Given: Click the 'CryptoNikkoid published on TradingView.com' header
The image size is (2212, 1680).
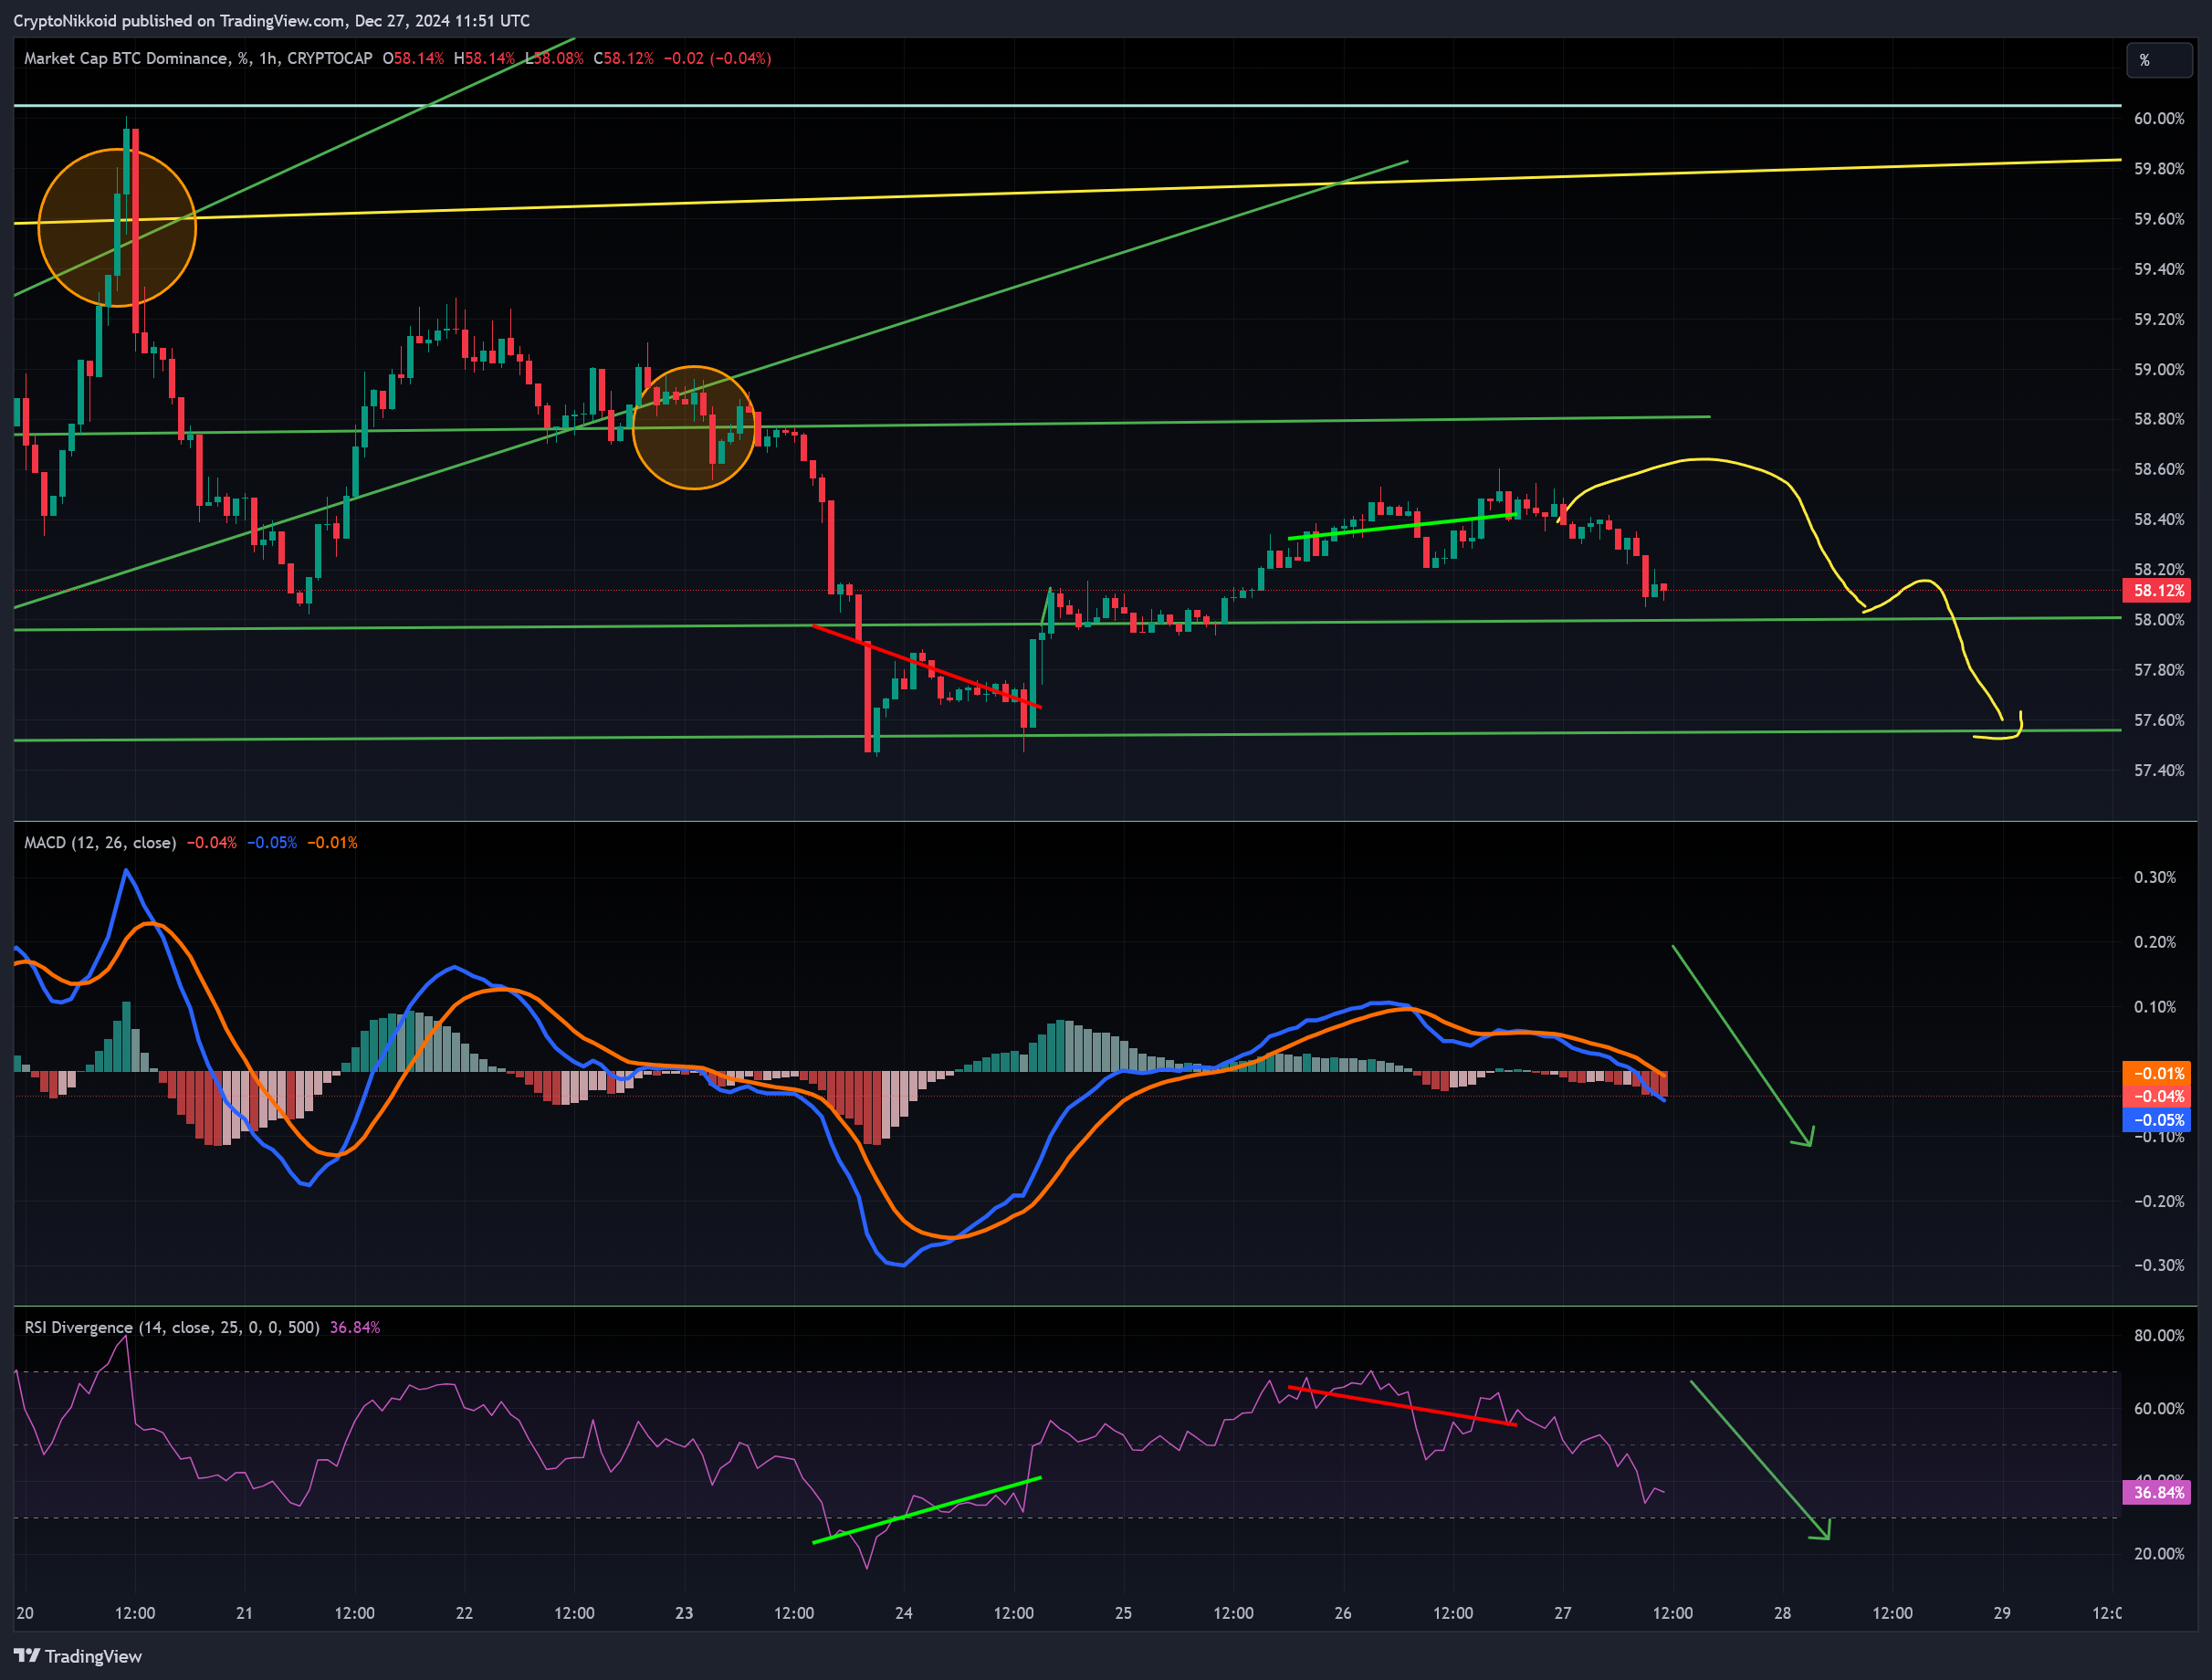Looking at the screenshot, I should [x=272, y=20].
